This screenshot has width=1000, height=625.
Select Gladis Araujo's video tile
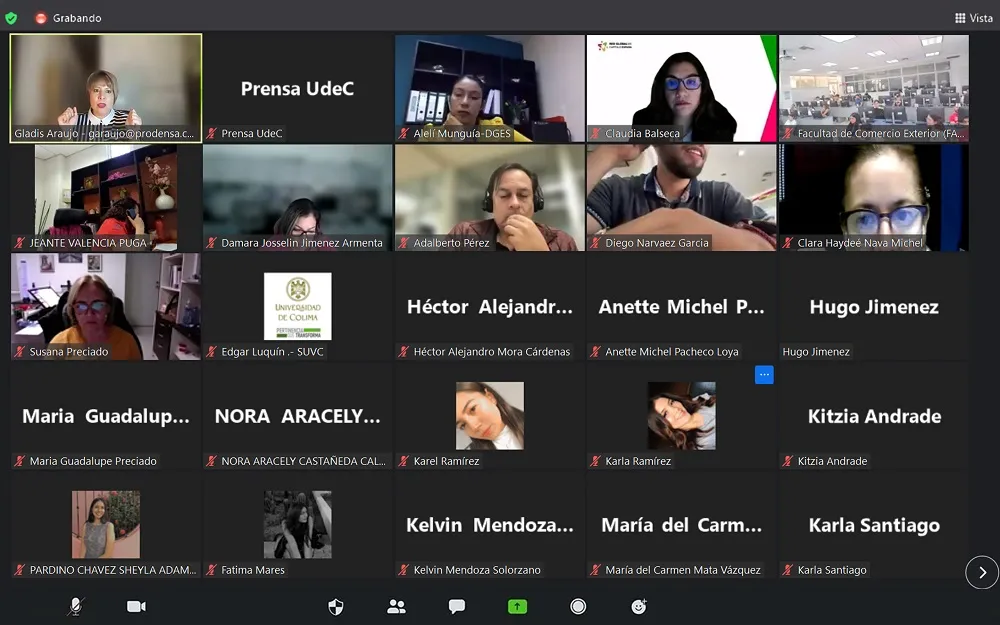[106, 88]
